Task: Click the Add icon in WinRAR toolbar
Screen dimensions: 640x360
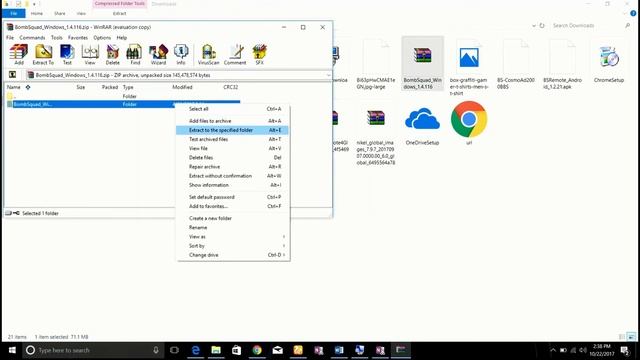Action: point(19,54)
